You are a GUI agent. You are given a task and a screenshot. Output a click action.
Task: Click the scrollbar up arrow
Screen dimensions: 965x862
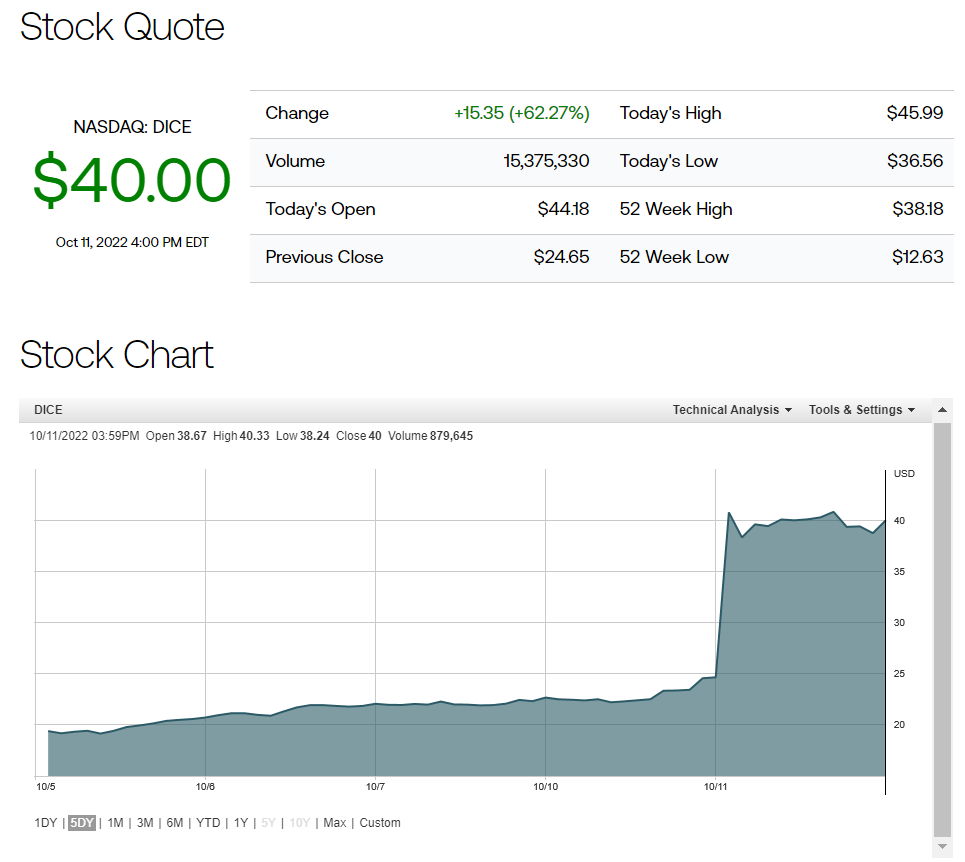click(942, 410)
